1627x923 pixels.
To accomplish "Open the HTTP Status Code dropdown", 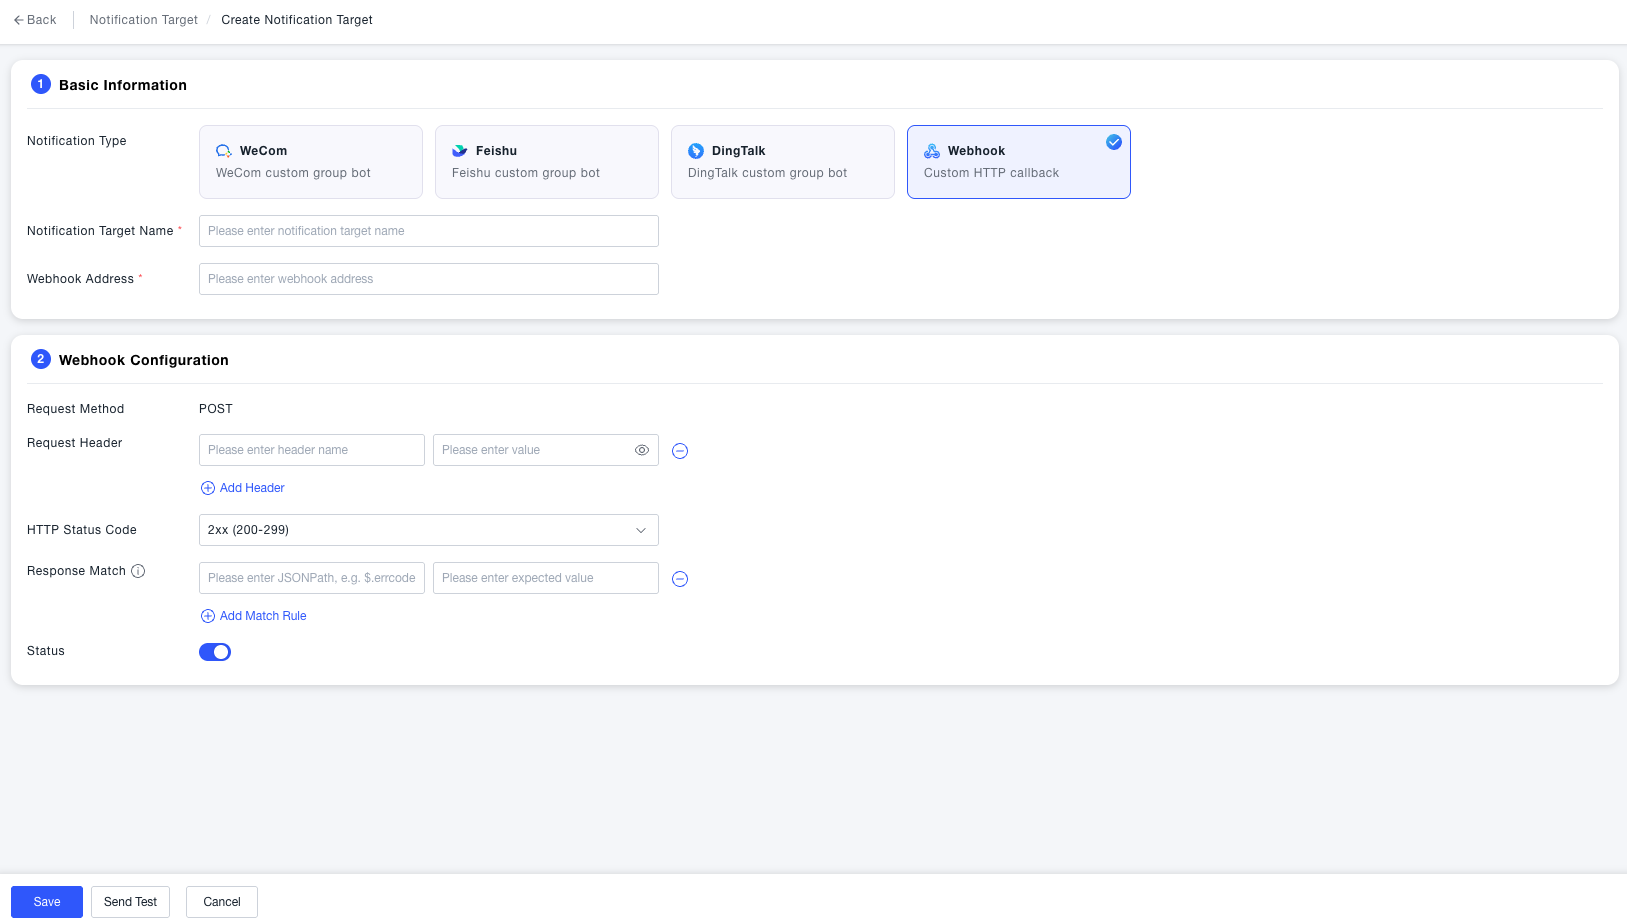I will (x=429, y=530).
